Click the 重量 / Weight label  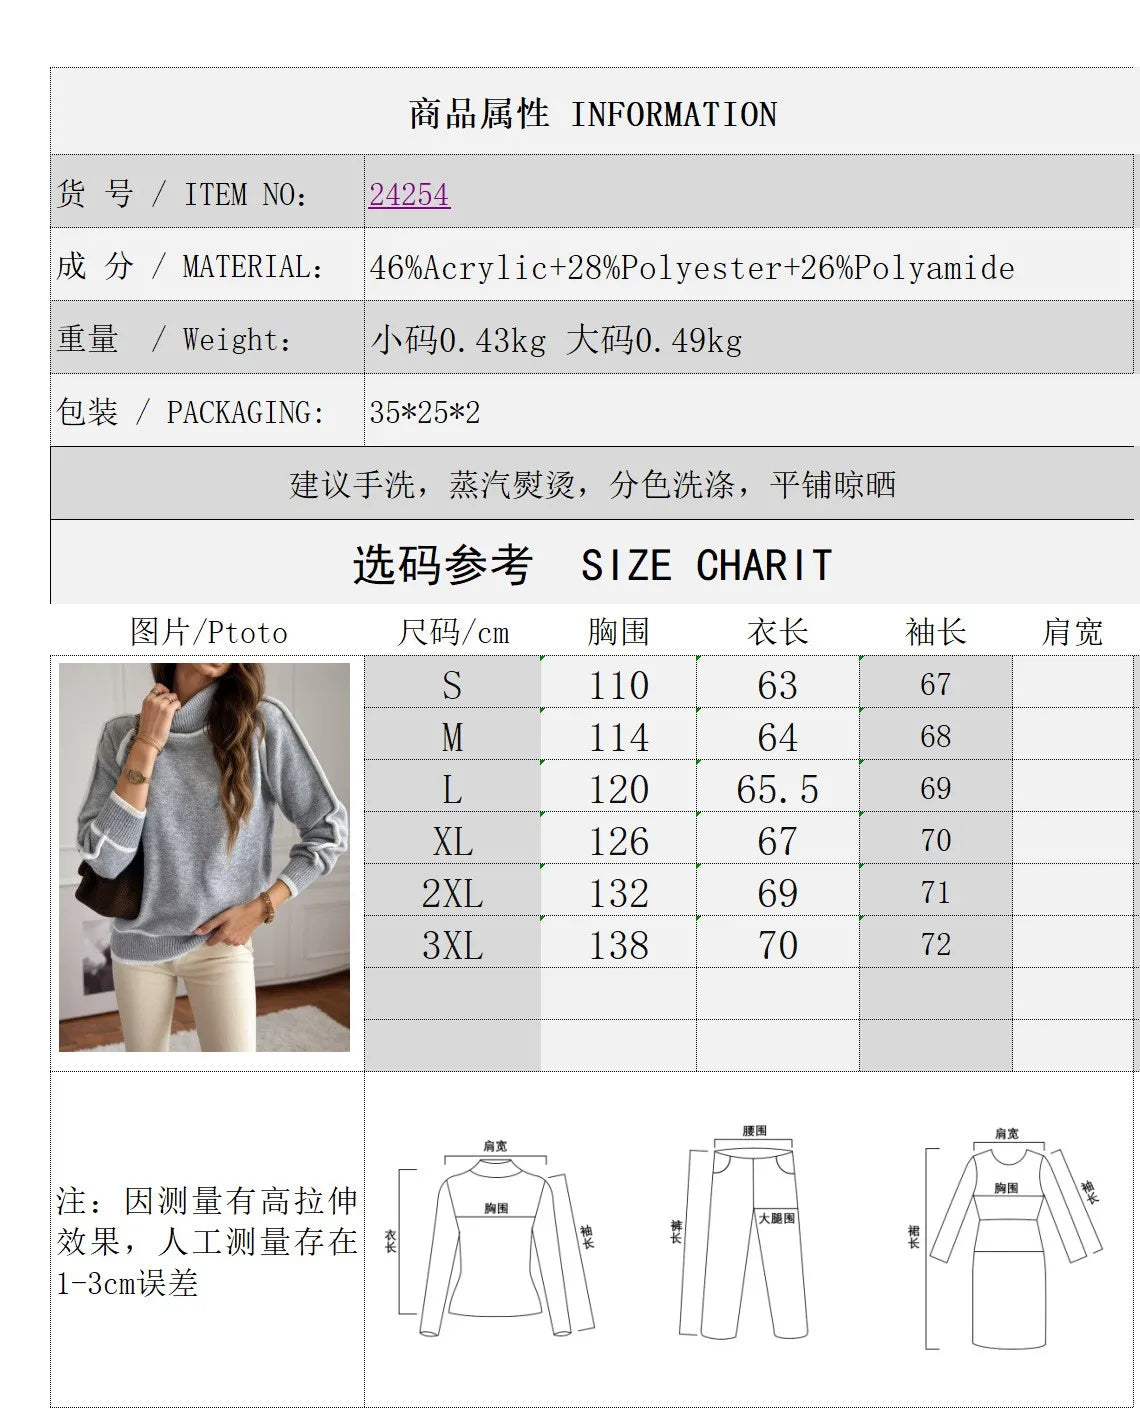[x=174, y=340]
